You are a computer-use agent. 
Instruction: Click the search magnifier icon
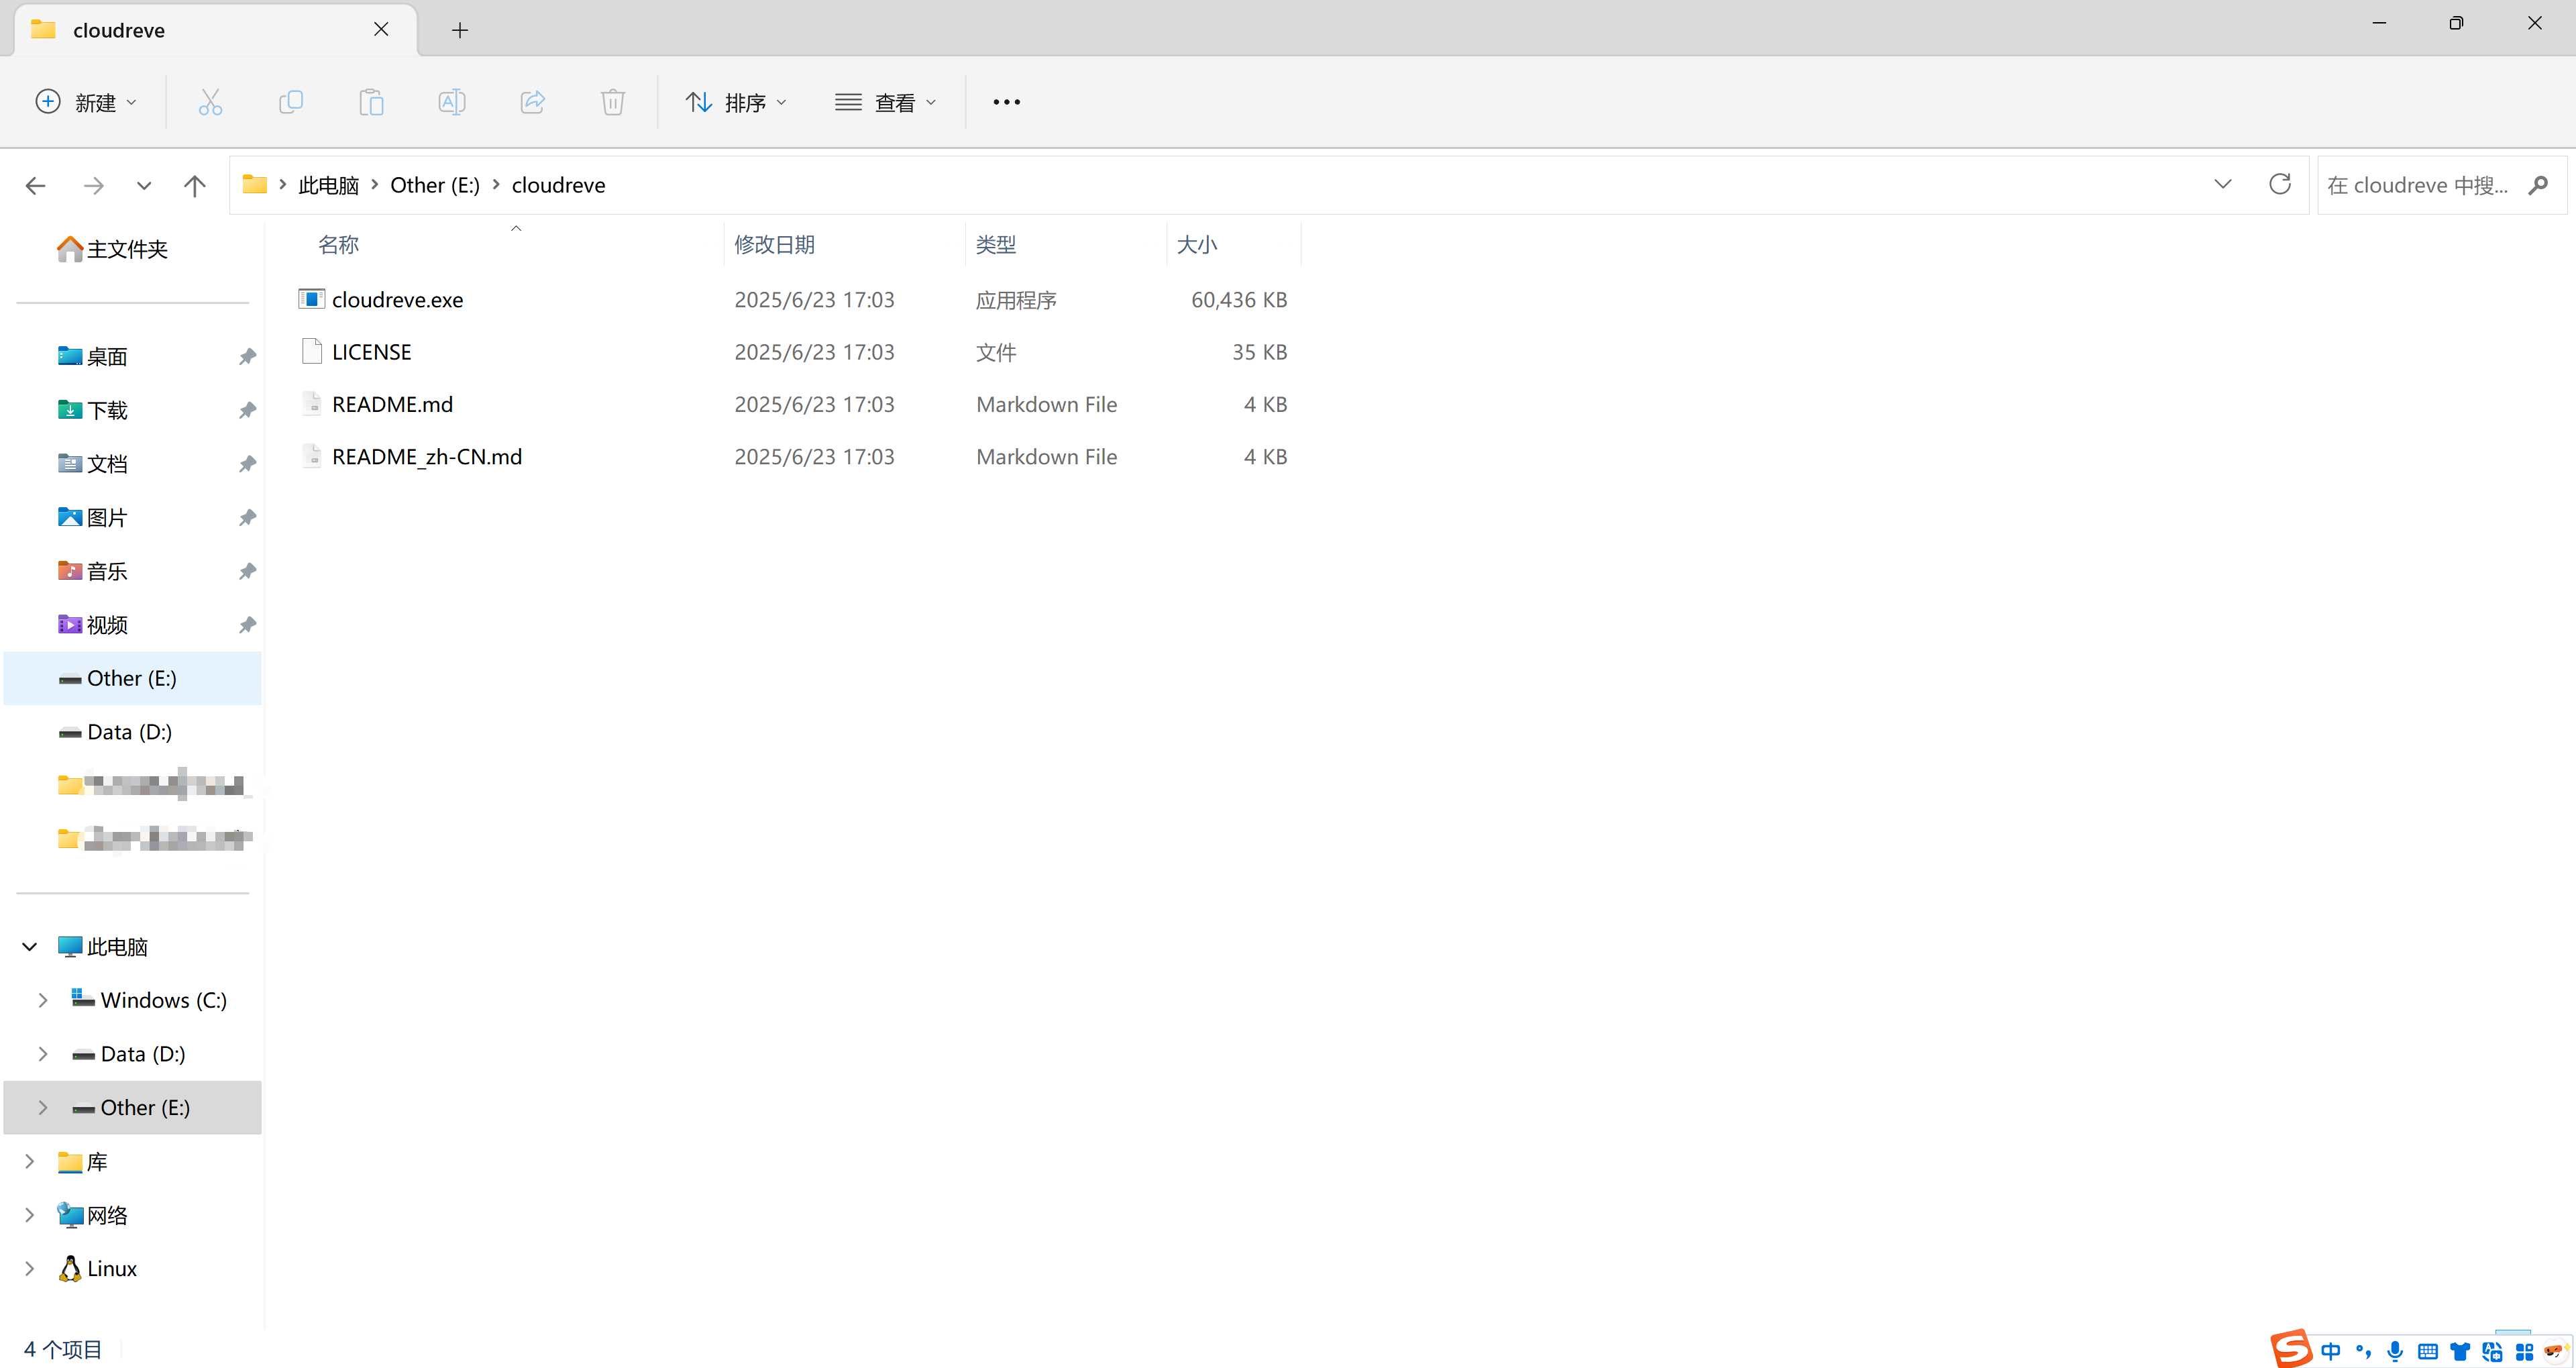click(x=2538, y=185)
